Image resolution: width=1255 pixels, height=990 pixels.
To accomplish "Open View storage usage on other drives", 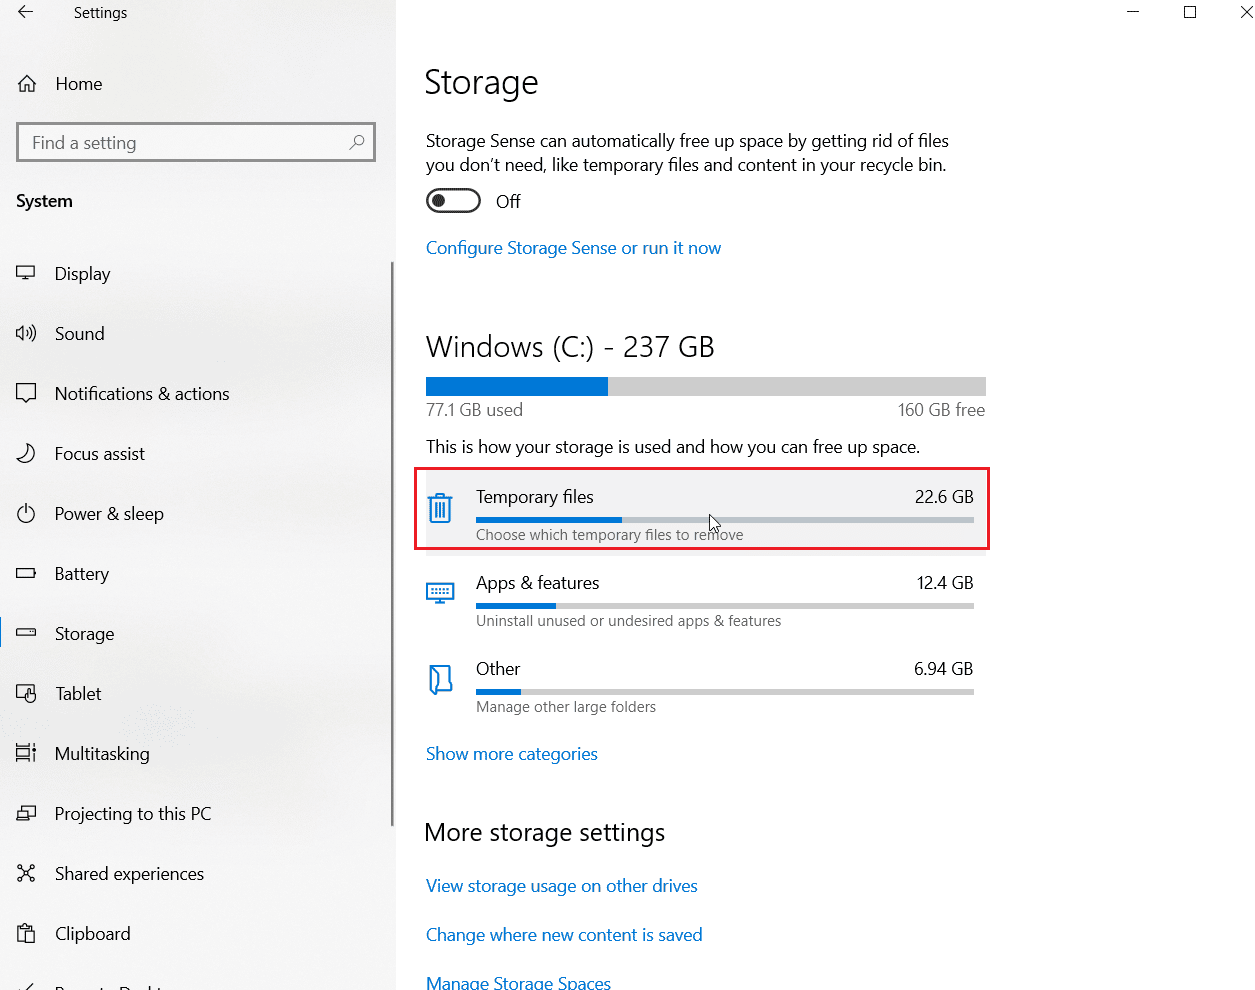I will tap(562, 886).
